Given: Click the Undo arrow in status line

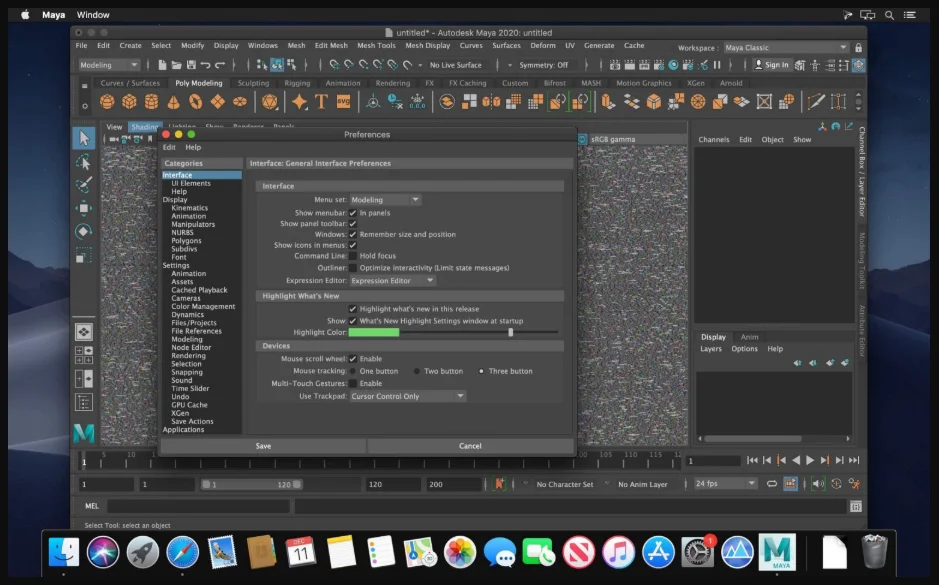Looking at the screenshot, I should click(205, 65).
